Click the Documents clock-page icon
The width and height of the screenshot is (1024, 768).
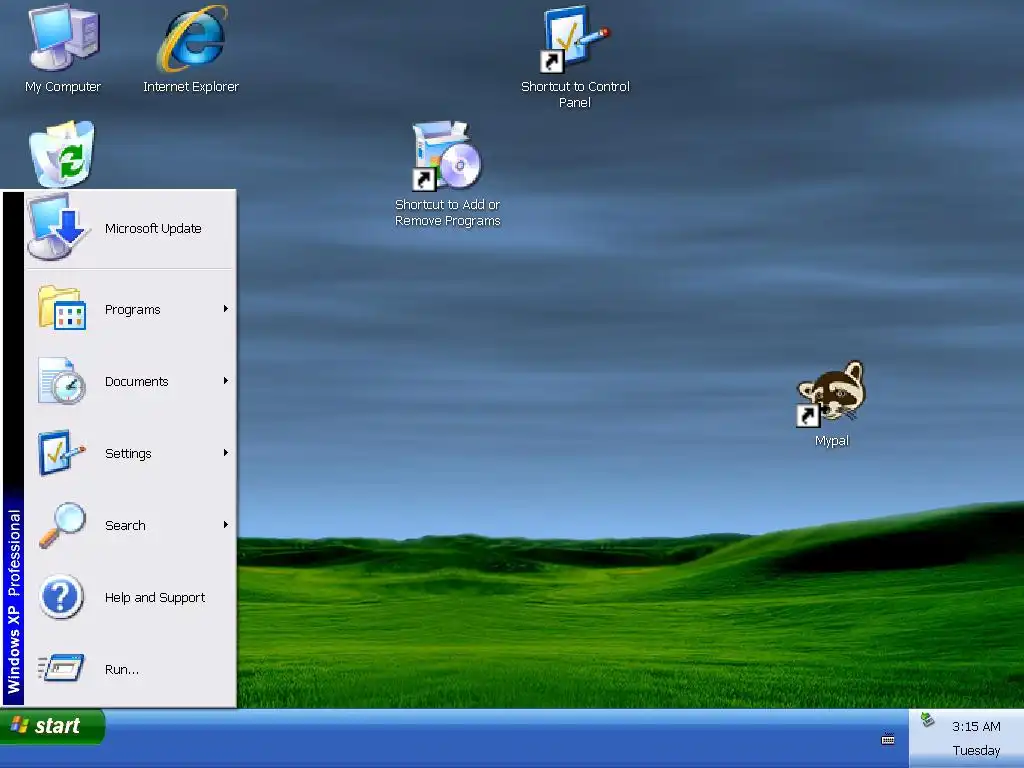tap(62, 381)
